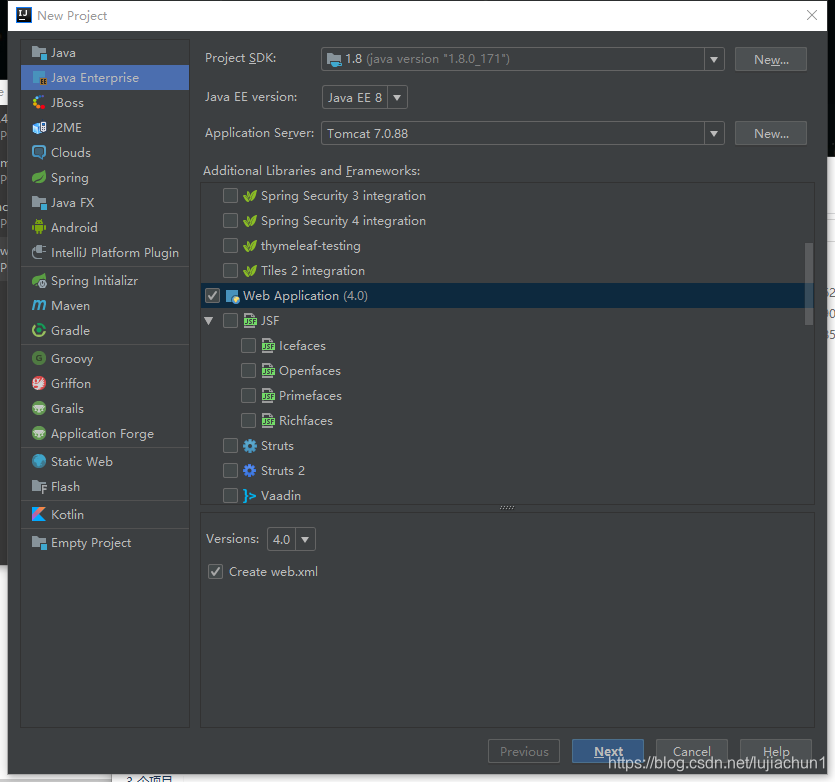Click the Gradle icon

coord(39,330)
